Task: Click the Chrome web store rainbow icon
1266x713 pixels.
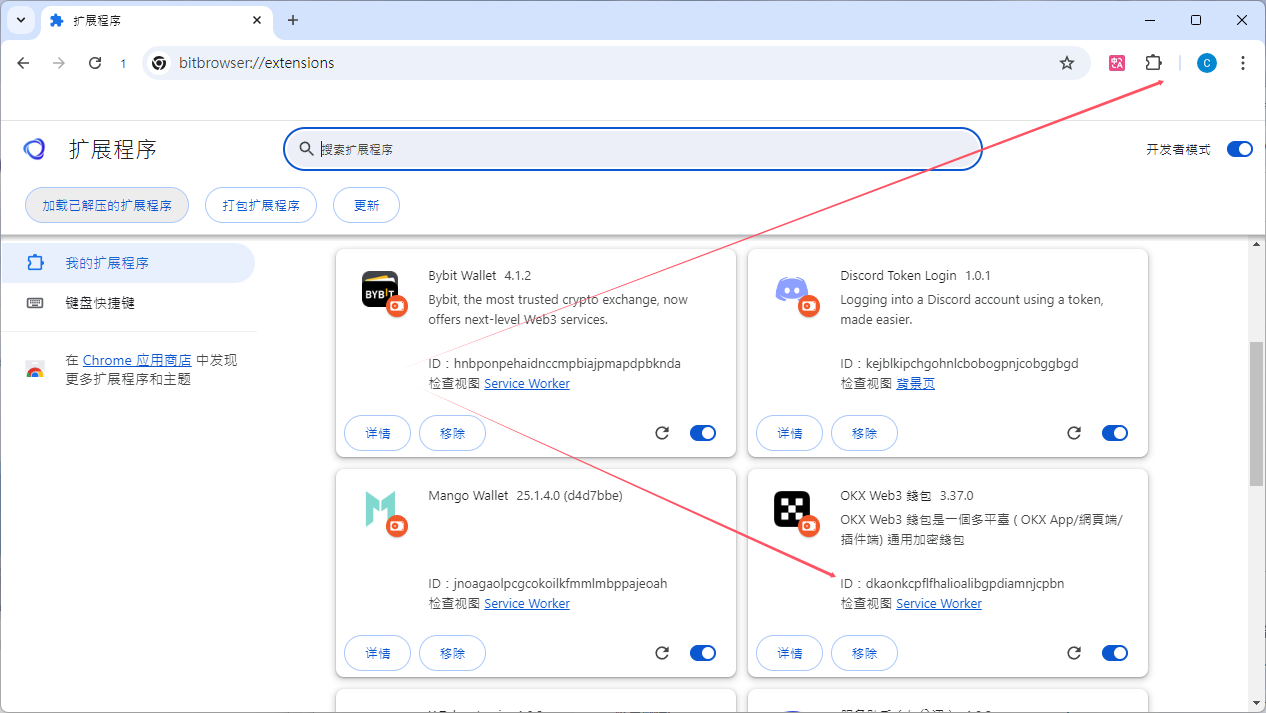Action: point(35,370)
